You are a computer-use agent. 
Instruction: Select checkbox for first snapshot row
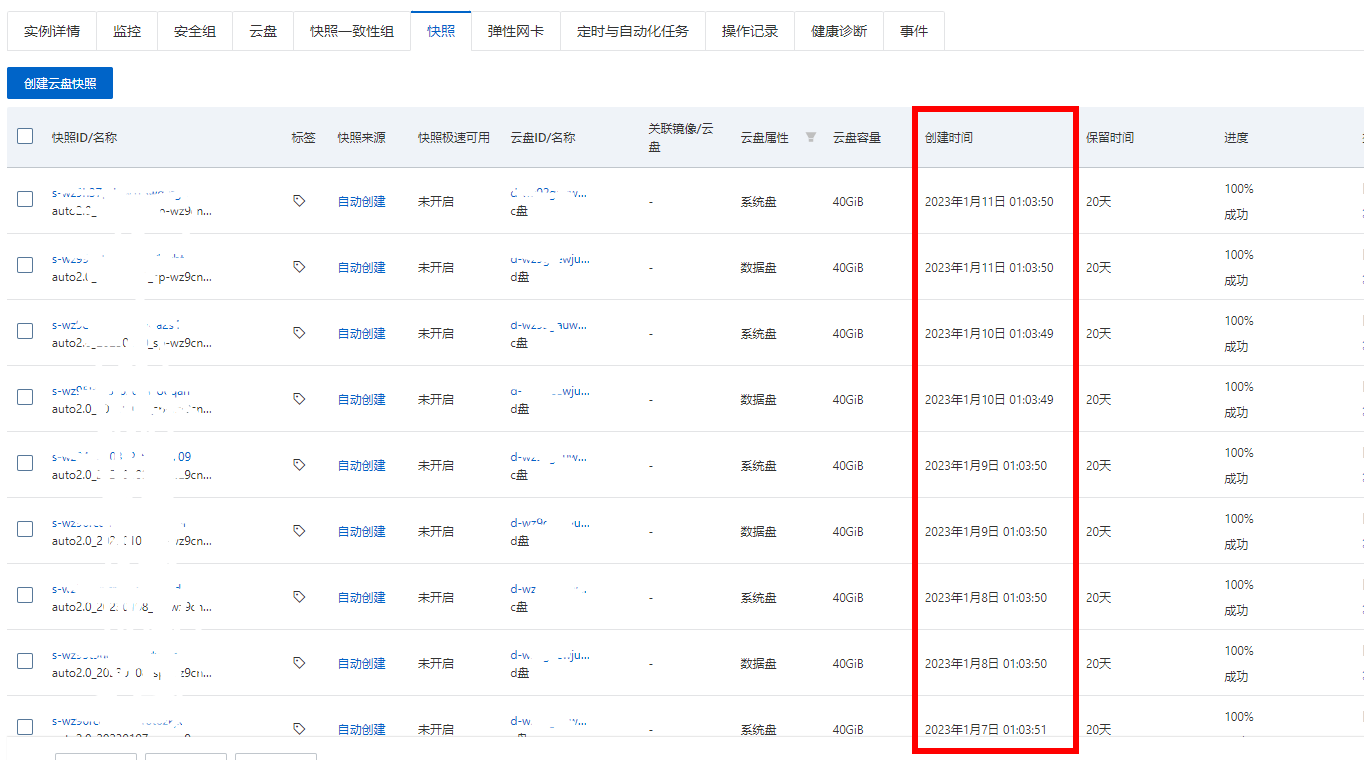[25, 199]
